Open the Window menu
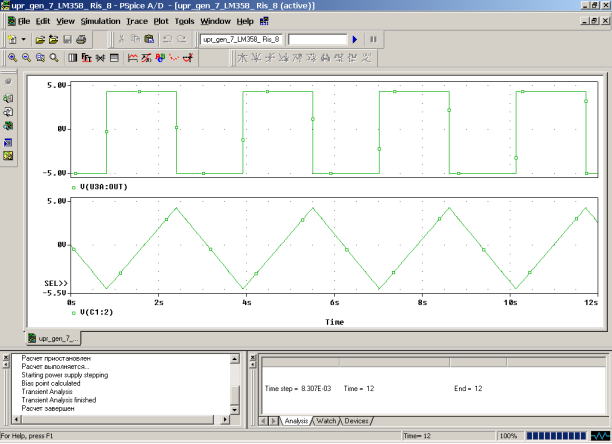612x444 pixels. (x=215, y=21)
